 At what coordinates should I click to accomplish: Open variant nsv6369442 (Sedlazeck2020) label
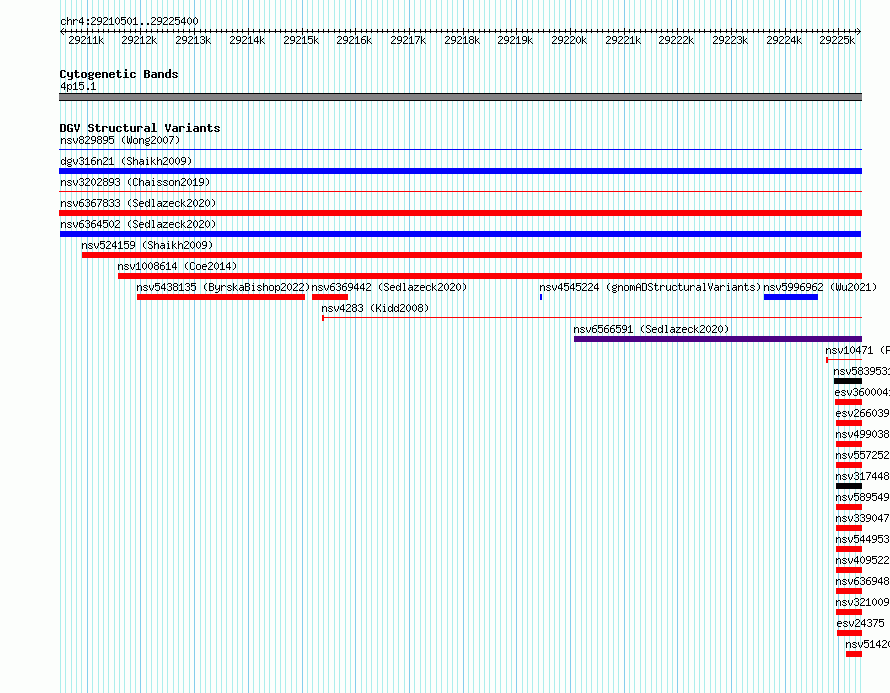(389, 287)
